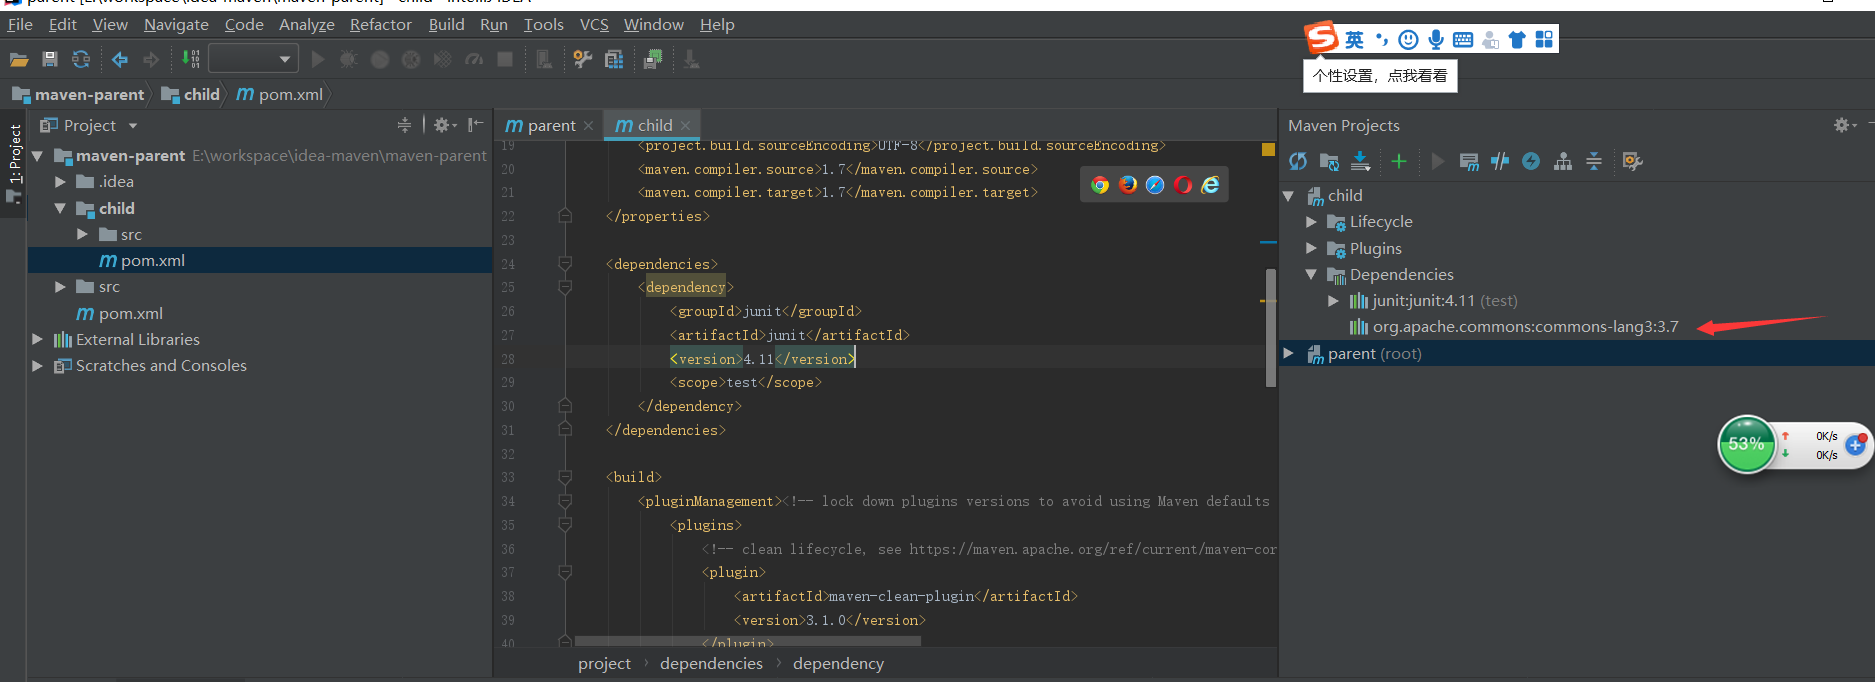Go back with the blue arrow
Image resolution: width=1875 pixels, height=682 pixels.
[120, 60]
